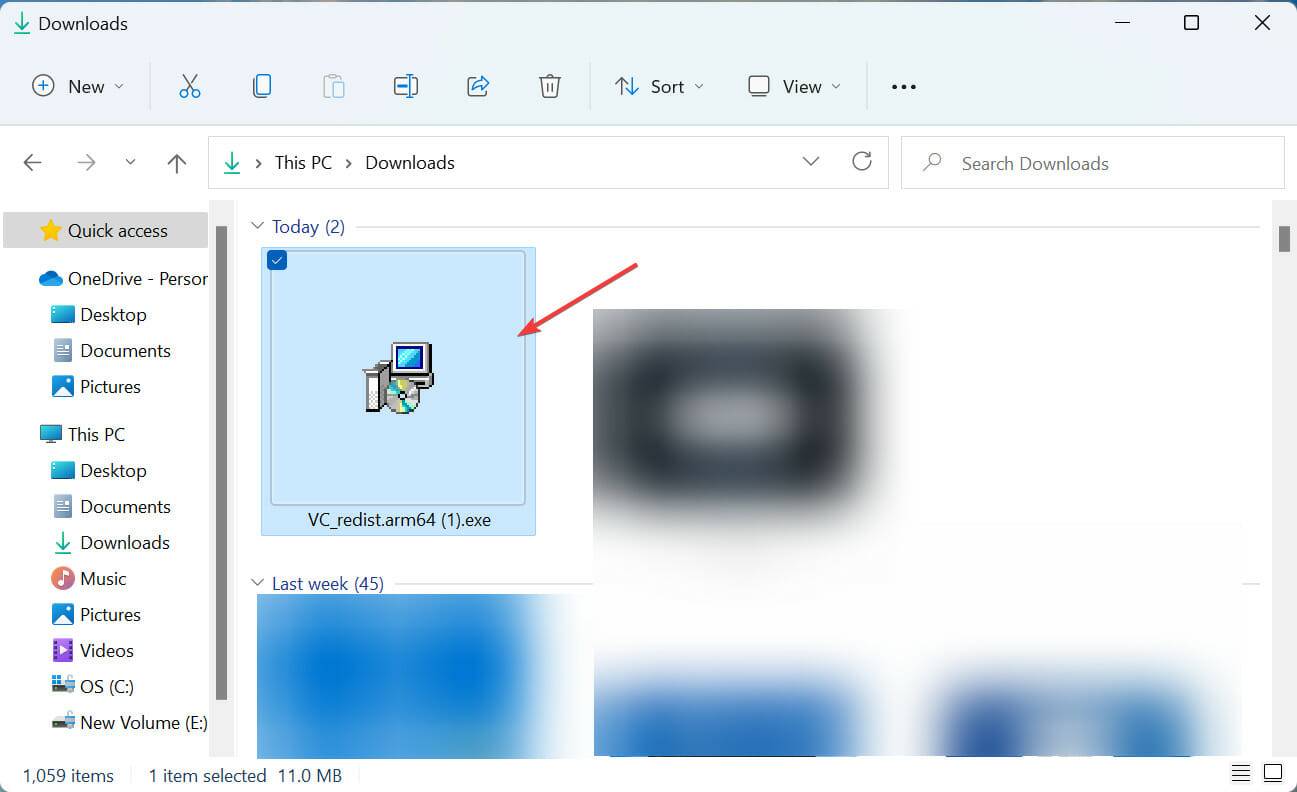
Task: Open the View options
Action: click(x=793, y=86)
